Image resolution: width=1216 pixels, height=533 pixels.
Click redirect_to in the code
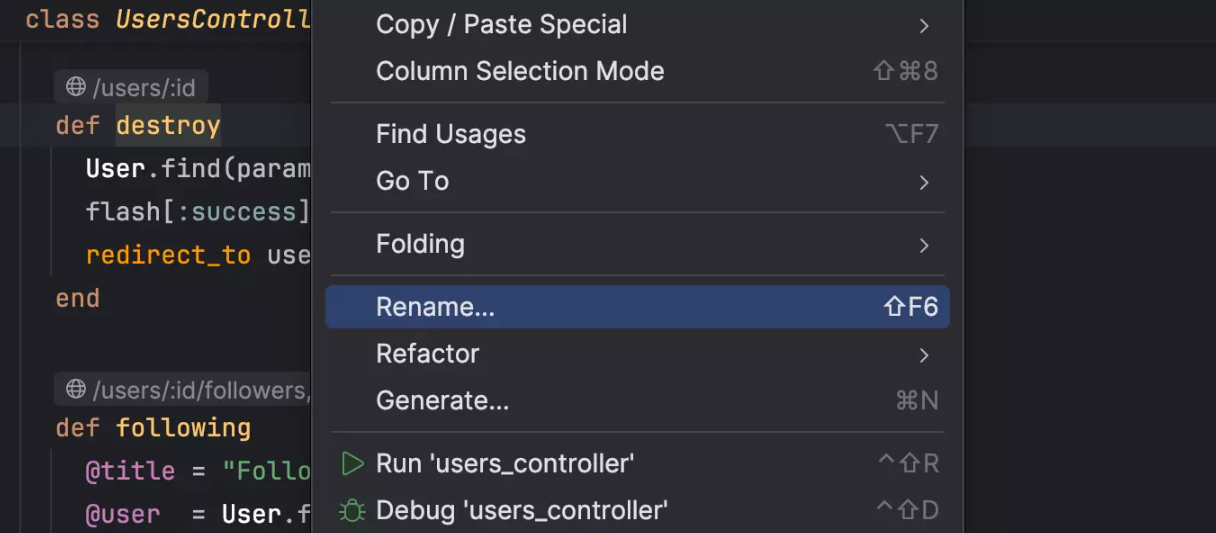pos(167,255)
